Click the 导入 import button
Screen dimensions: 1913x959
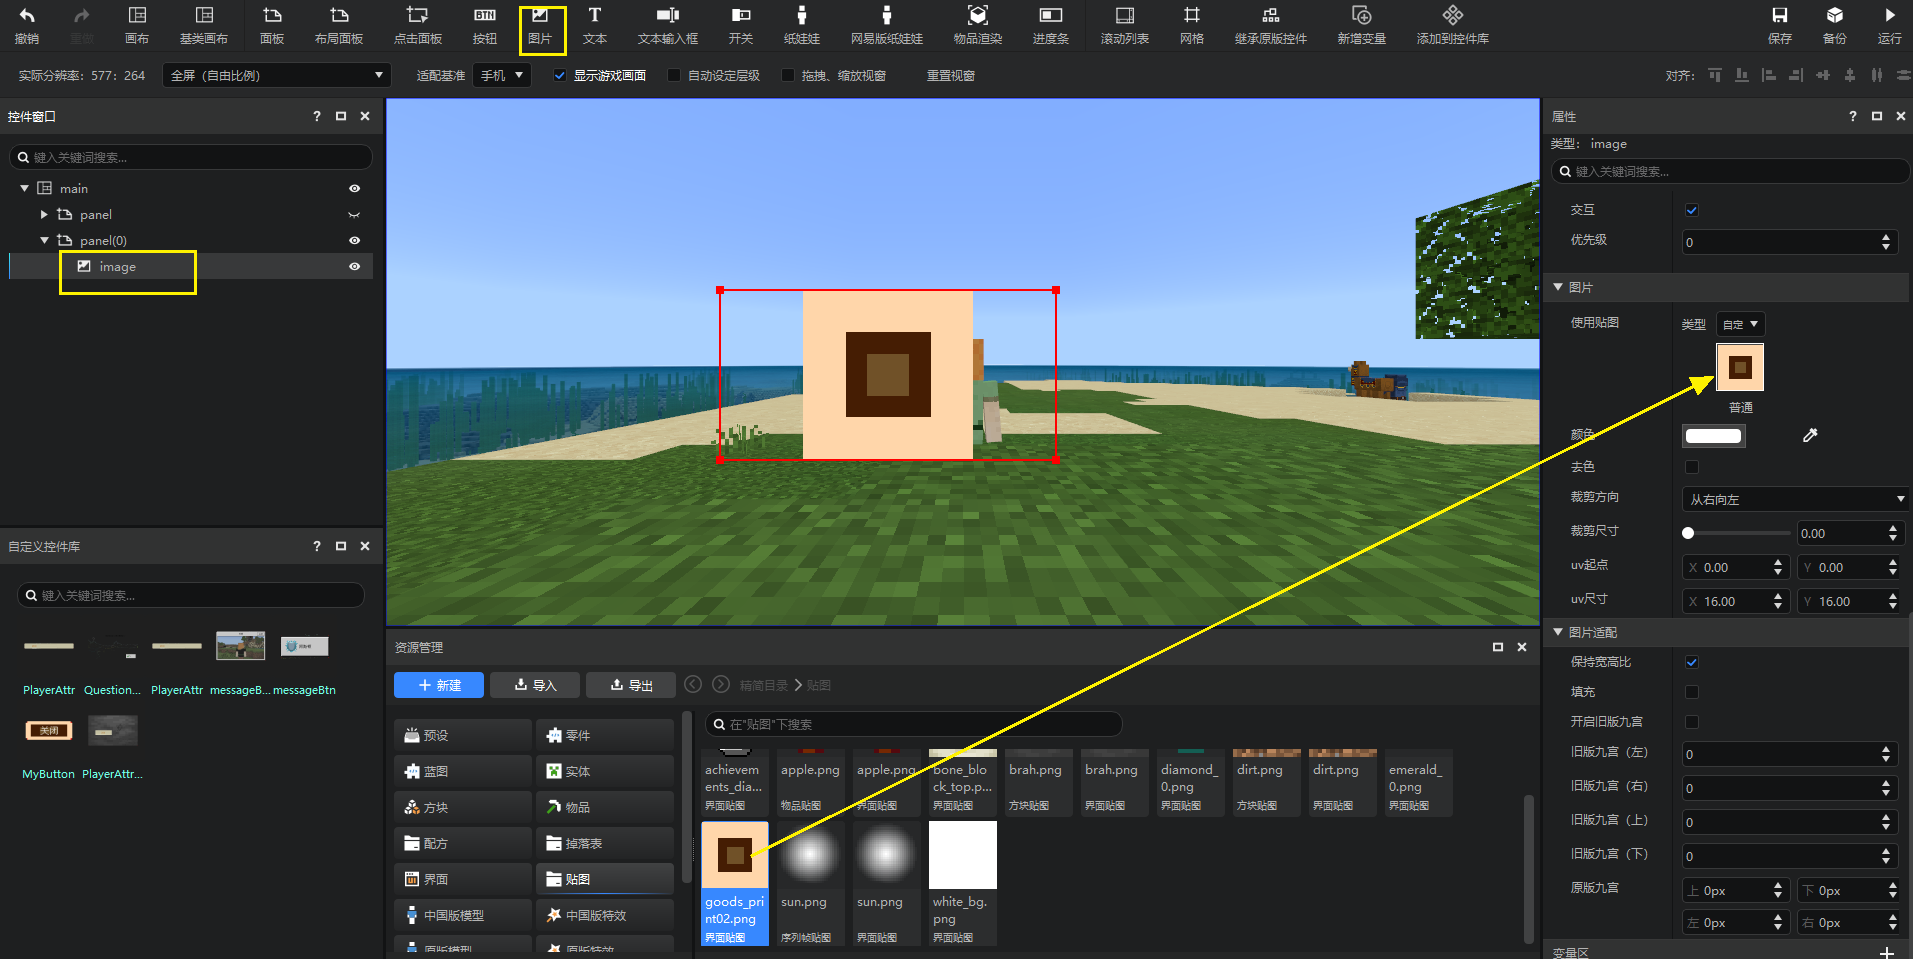535,685
